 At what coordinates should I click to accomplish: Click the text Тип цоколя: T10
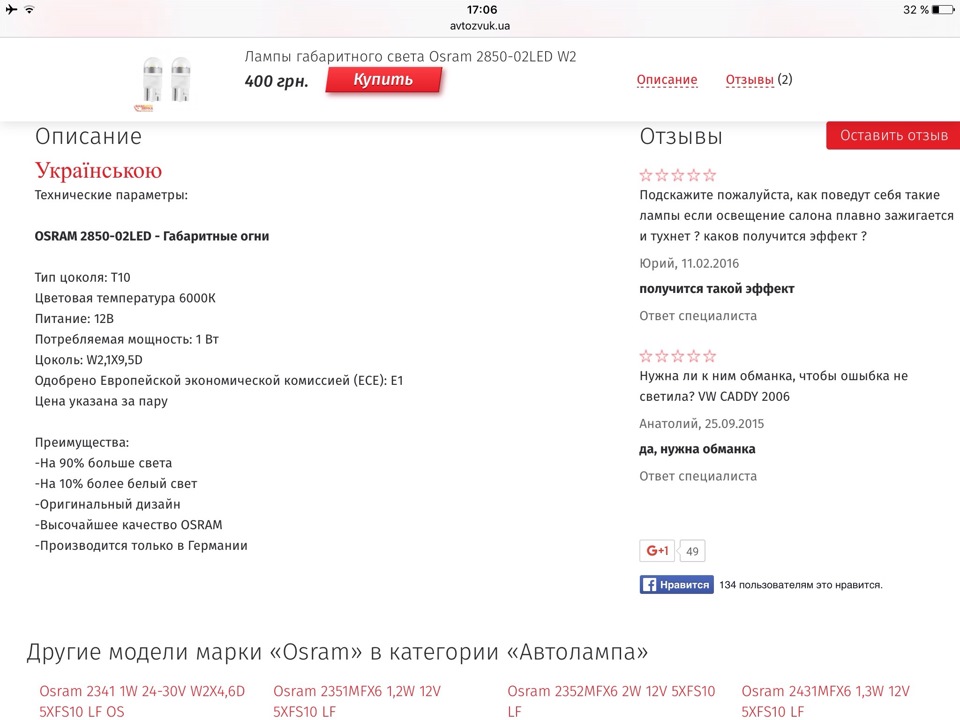pos(83,277)
